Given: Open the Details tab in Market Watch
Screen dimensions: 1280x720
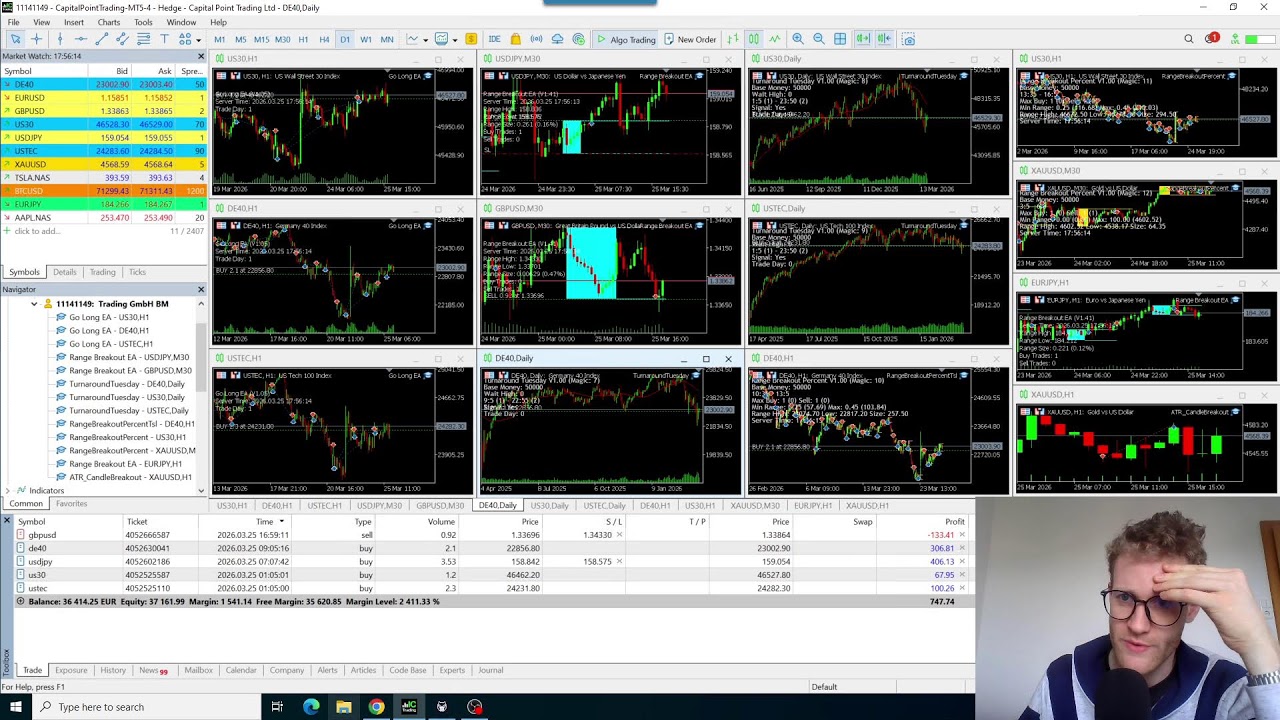Looking at the screenshot, I should point(65,272).
